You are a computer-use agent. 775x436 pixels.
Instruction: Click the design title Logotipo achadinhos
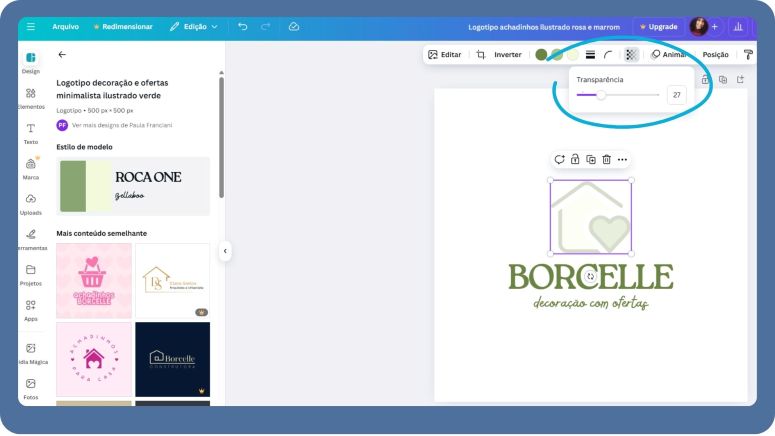pyautogui.click(x=544, y=27)
